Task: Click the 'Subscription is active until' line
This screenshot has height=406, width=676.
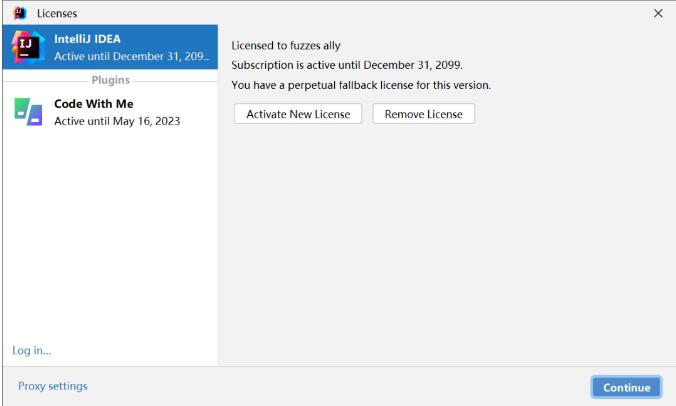Action: [346, 66]
